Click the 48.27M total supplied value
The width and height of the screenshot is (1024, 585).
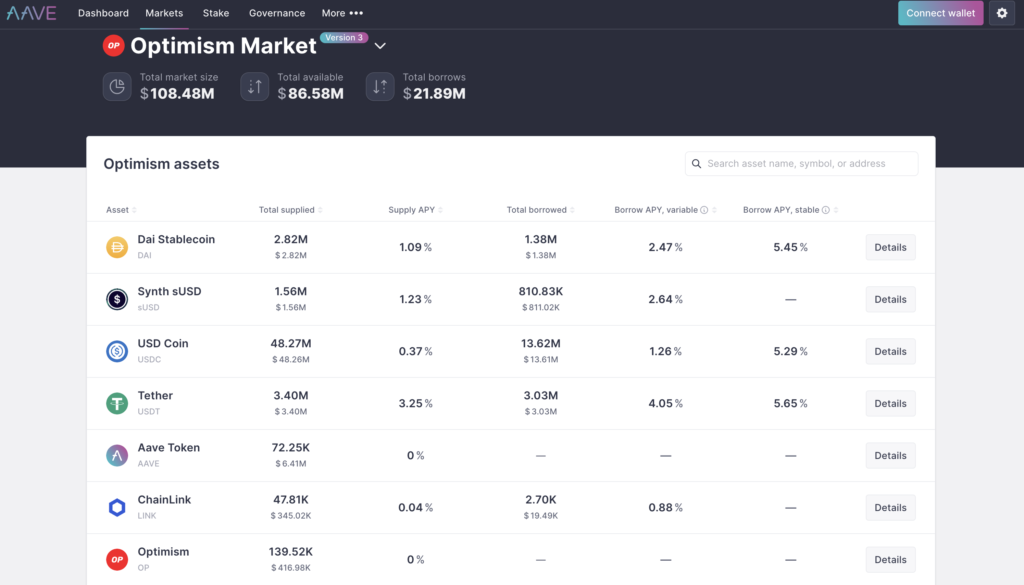pyautogui.click(x=291, y=343)
